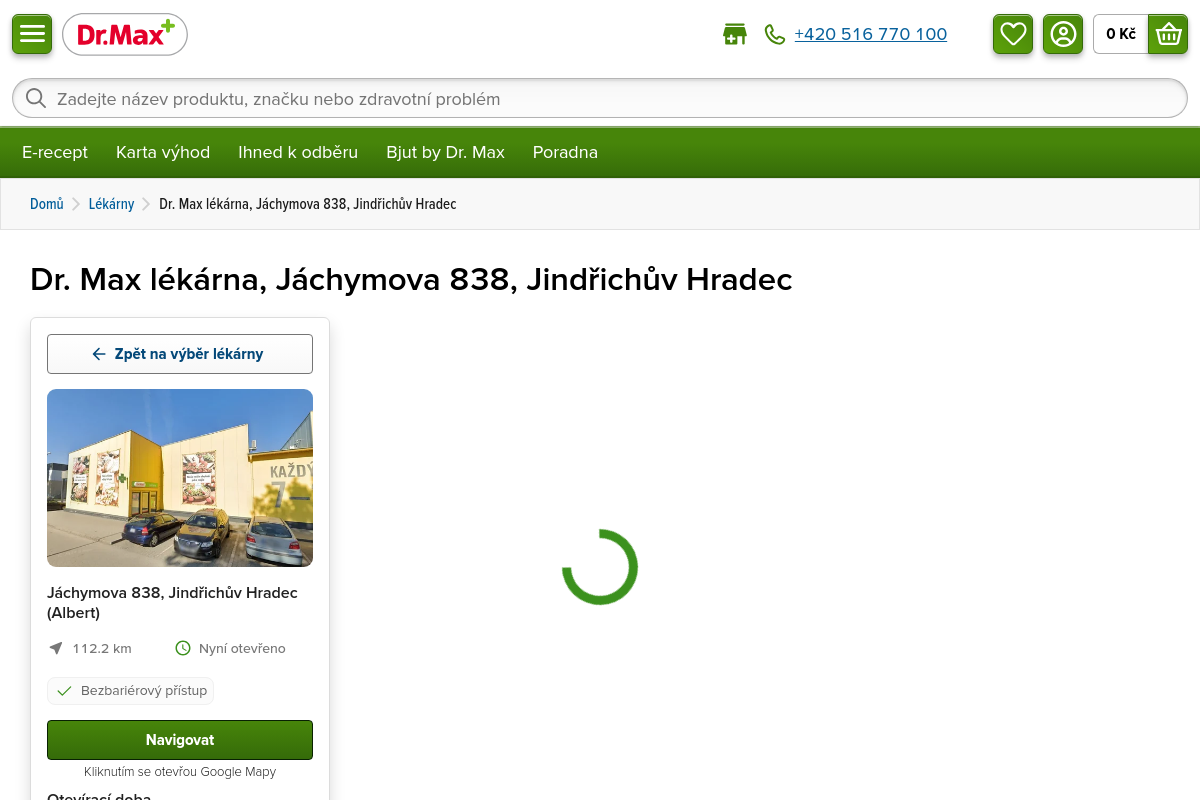
Task: Click the clock icon beside Nyní otevřeno
Action: tap(183, 648)
